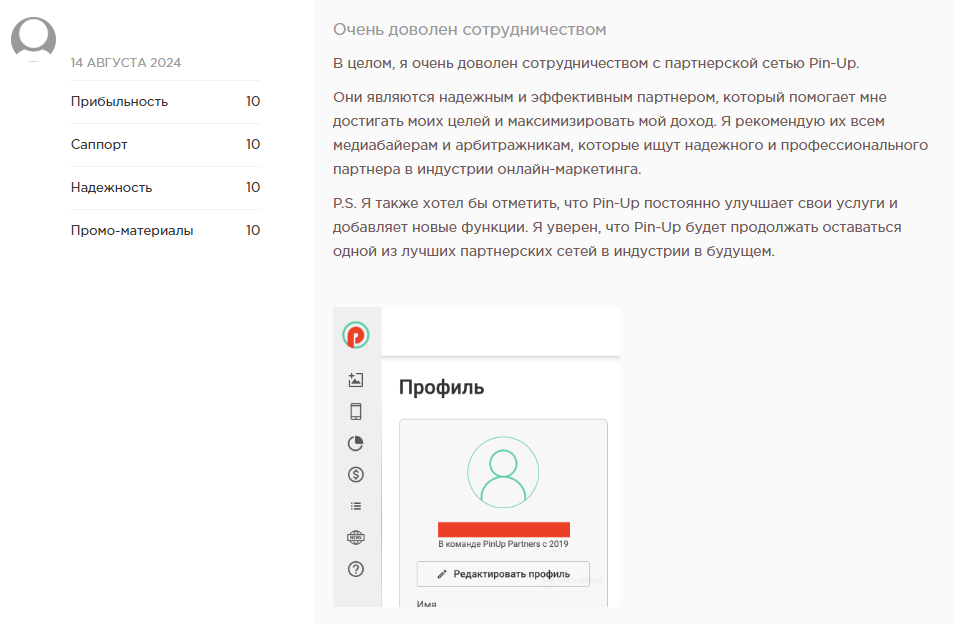The width and height of the screenshot is (953, 624).
Task: Click the text В команде PinUp Partners с 2019
Action: tap(503, 544)
